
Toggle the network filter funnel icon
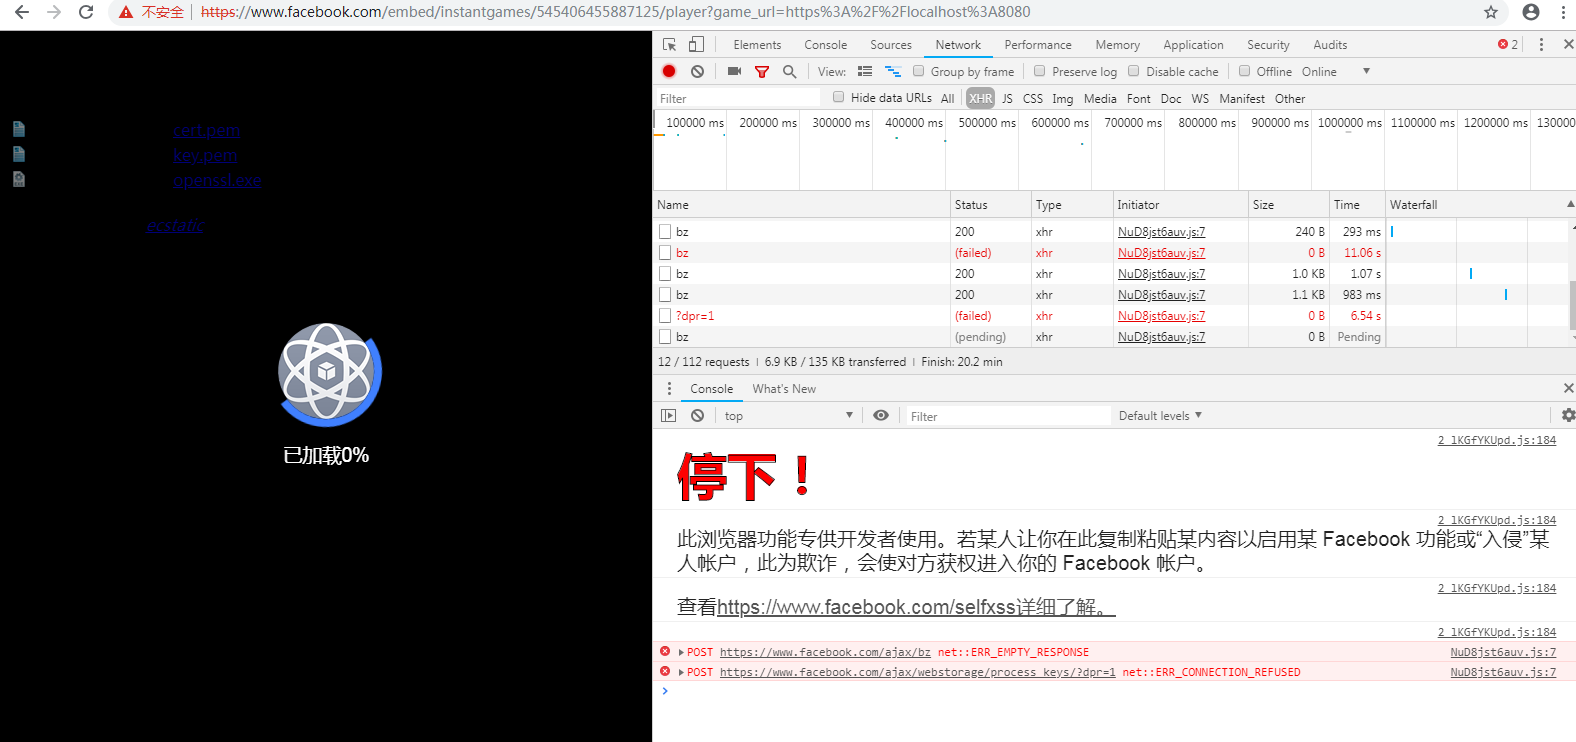coord(762,71)
